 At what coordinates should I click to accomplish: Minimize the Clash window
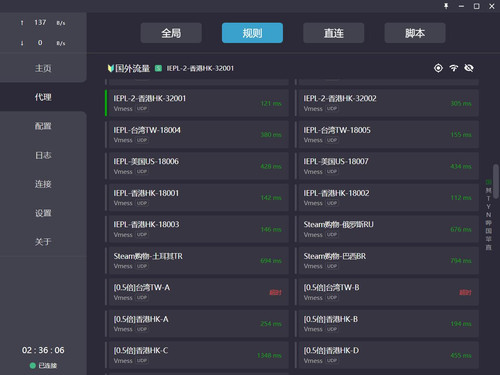coord(461,6)
